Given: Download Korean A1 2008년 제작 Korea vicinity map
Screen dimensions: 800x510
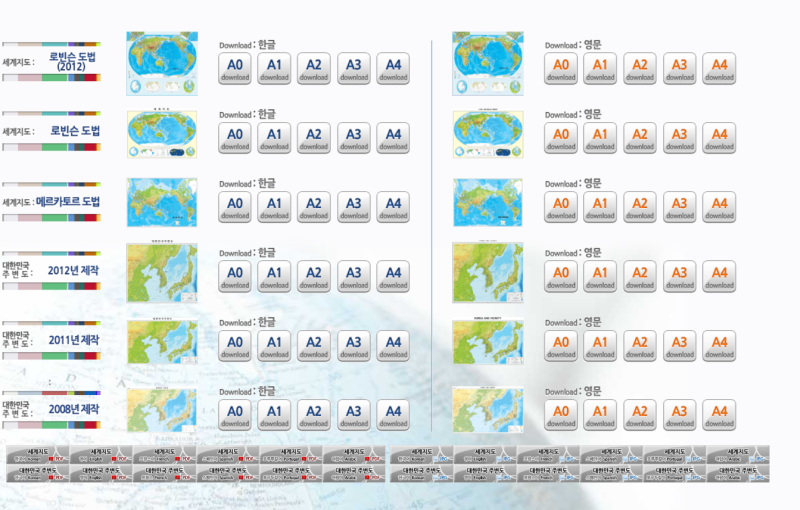Looking at the screenshot, I should tap(274, 415).
